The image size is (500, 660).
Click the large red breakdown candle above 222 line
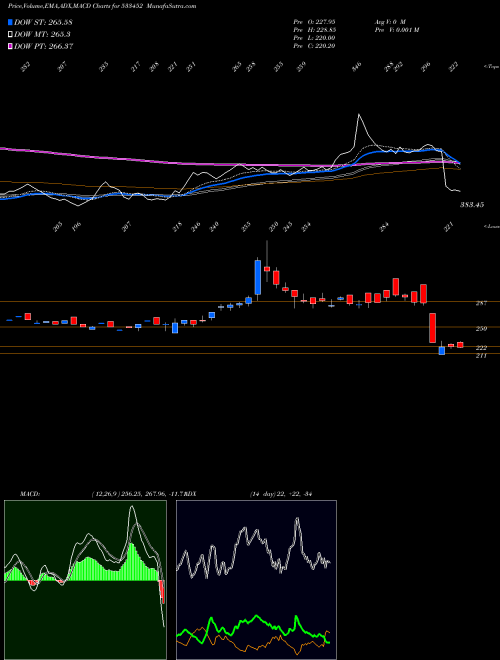coord(432,328)
